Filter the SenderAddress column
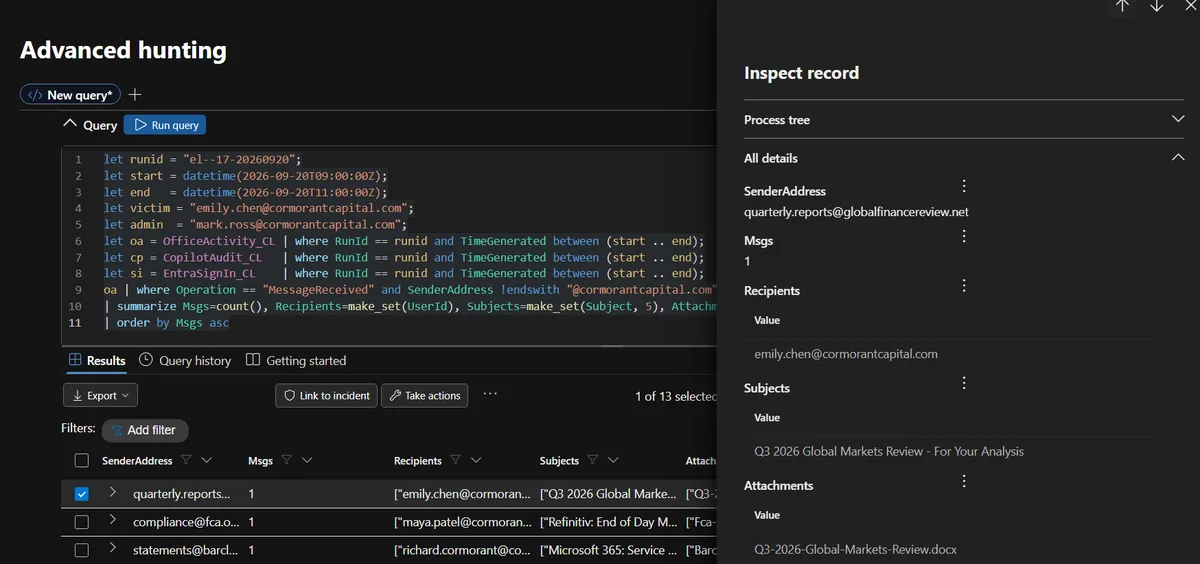The image size is (1200, 564). [186, 460]
